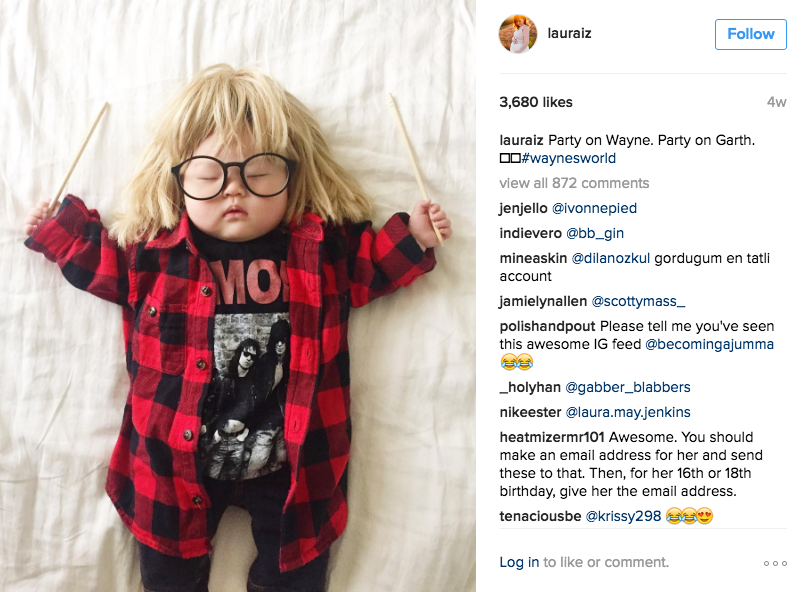808x592 pixels.
Task: Open the @bb_gin mention
Action: [595, 233]
